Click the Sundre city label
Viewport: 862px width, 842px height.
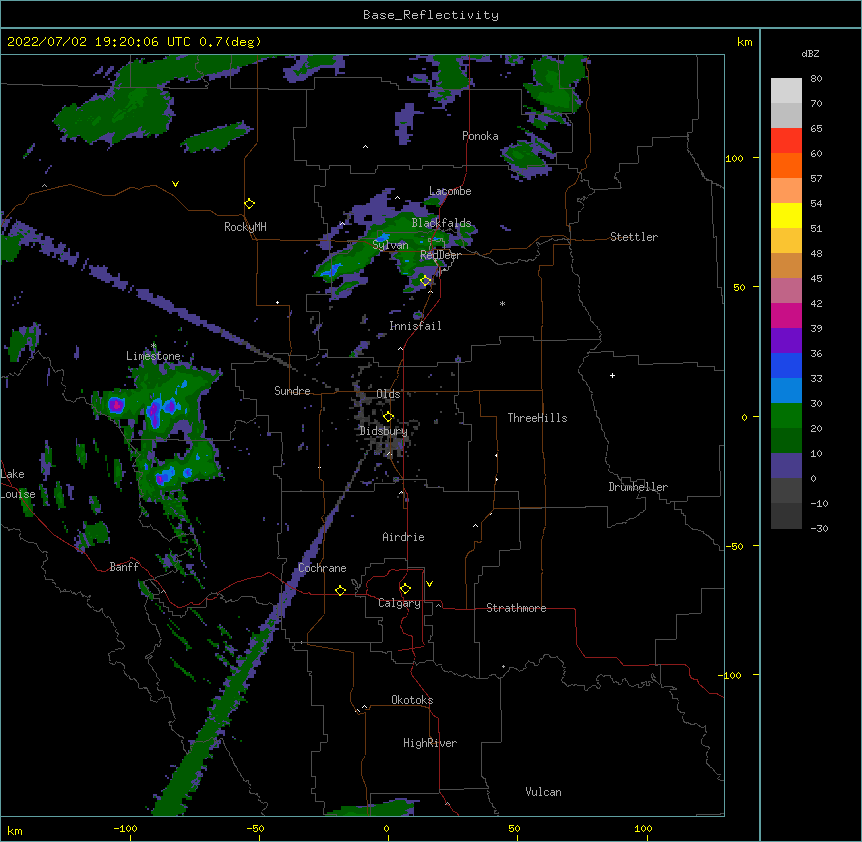292,391
